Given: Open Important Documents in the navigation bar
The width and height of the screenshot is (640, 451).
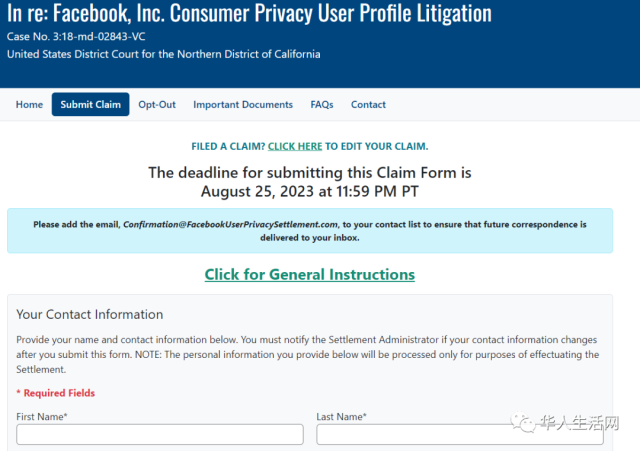Looking at the screenshot, I should pyautogui.click(x=243, y=104).
